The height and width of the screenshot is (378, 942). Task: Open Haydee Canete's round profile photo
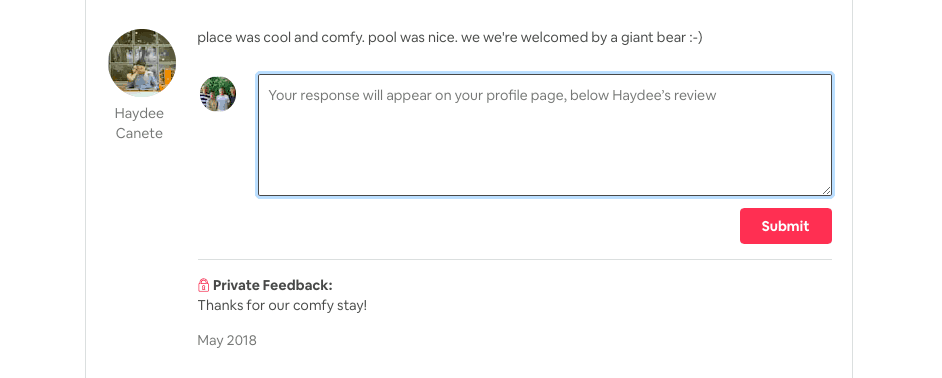coord(142,62)
